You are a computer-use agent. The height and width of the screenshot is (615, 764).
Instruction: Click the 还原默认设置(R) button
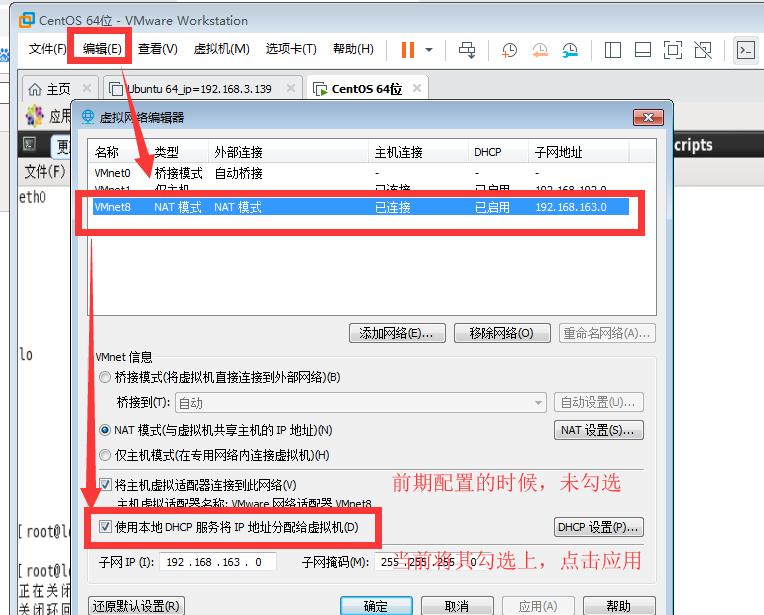[x=136, y=606]
